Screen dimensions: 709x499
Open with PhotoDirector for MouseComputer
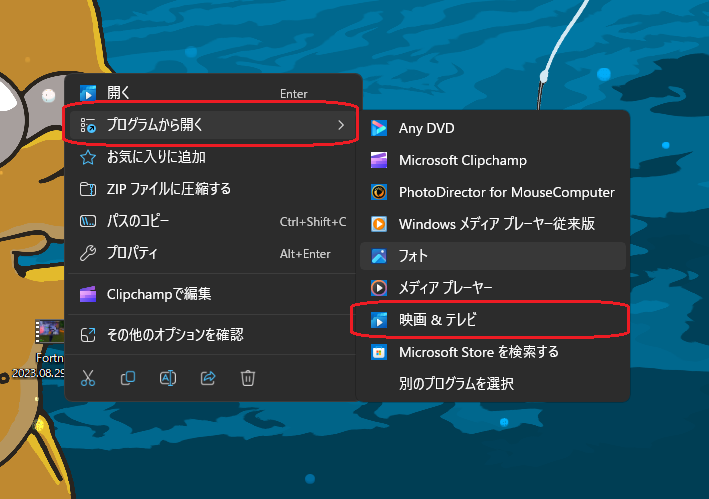(493, 192)
